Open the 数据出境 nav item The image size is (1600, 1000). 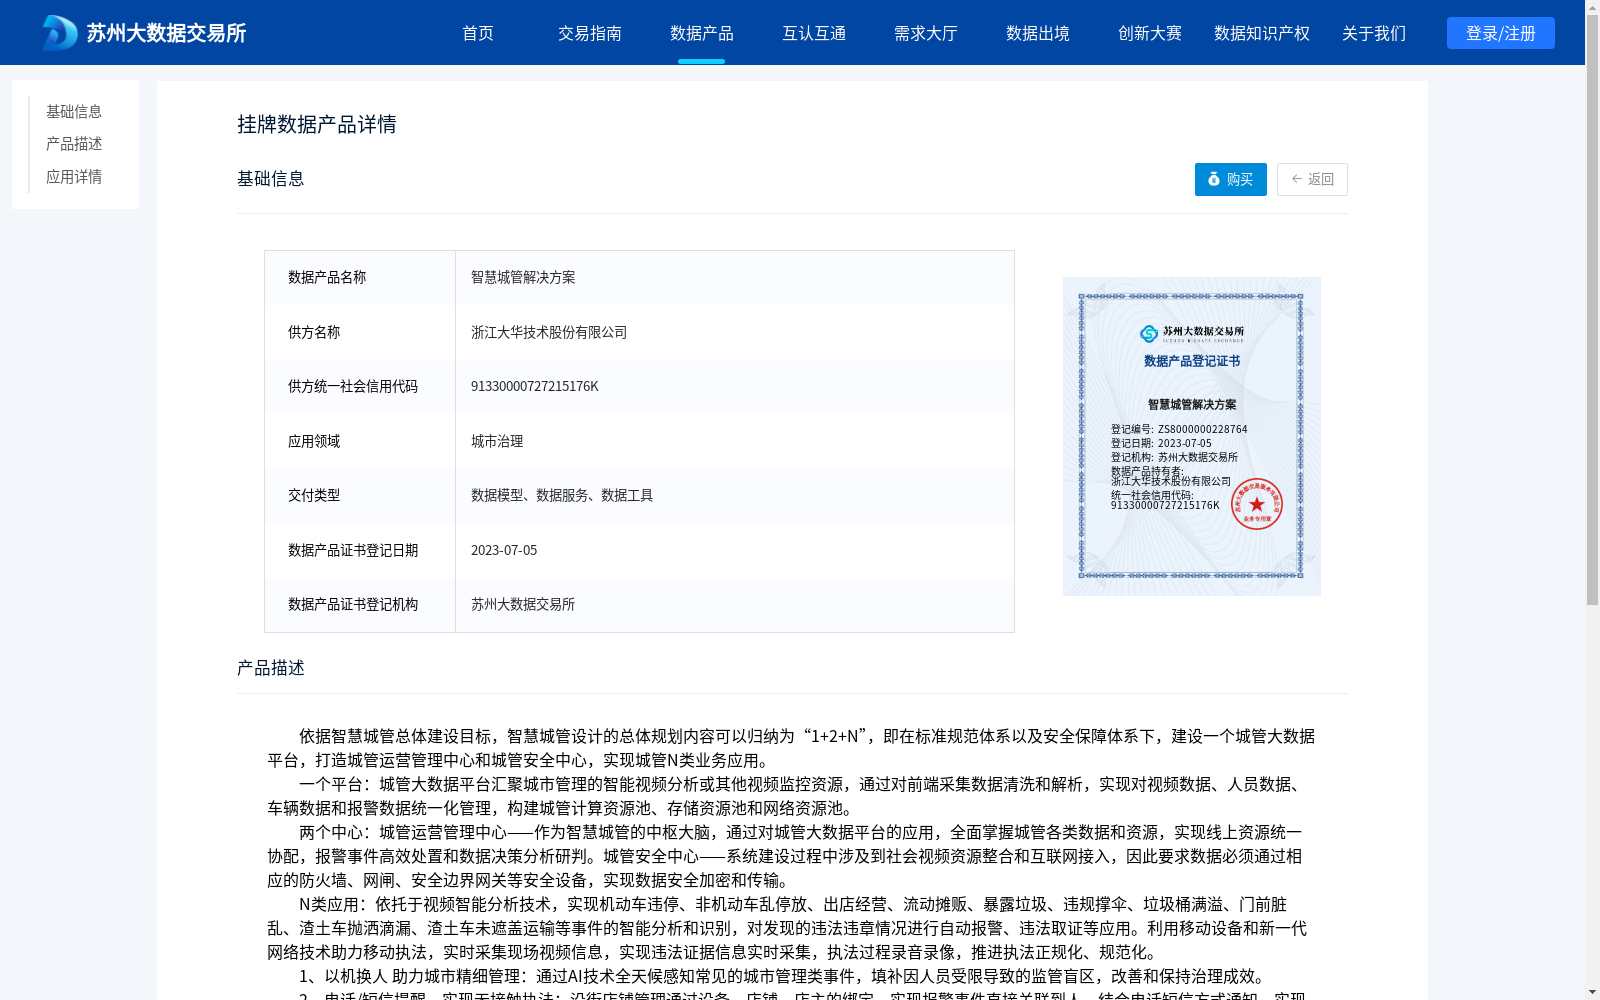[x=1038, y=33]
